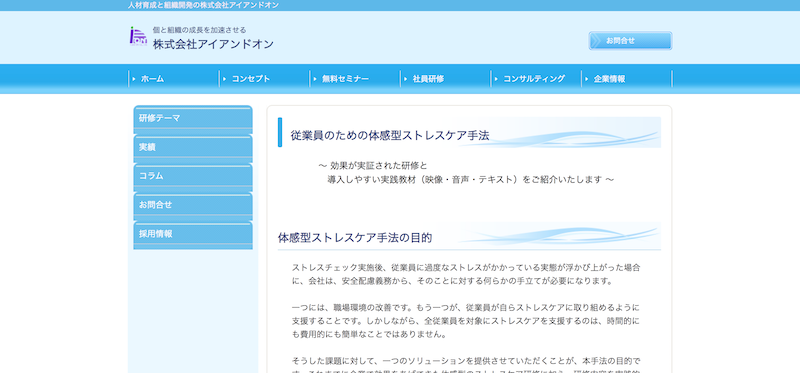This screenshot has height=373, width=800.
Task: Open コンセプト navigation item
Action: click(x=251, y=79)
